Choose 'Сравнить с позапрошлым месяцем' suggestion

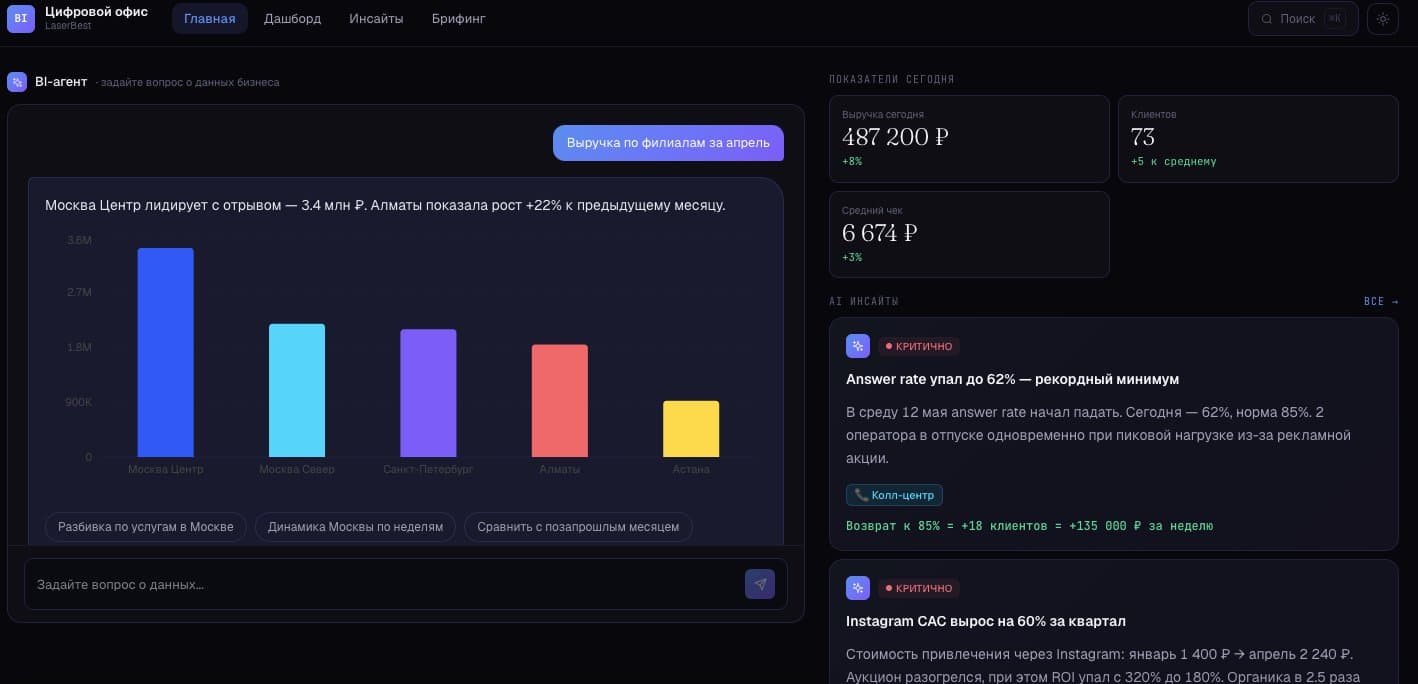[578, 527]
